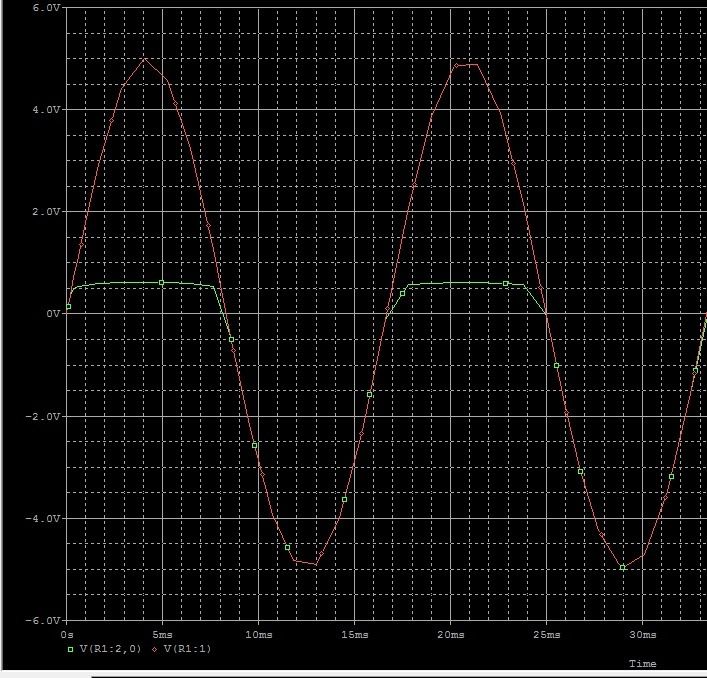Click the 4.0V y-axis label

point(46,110)
